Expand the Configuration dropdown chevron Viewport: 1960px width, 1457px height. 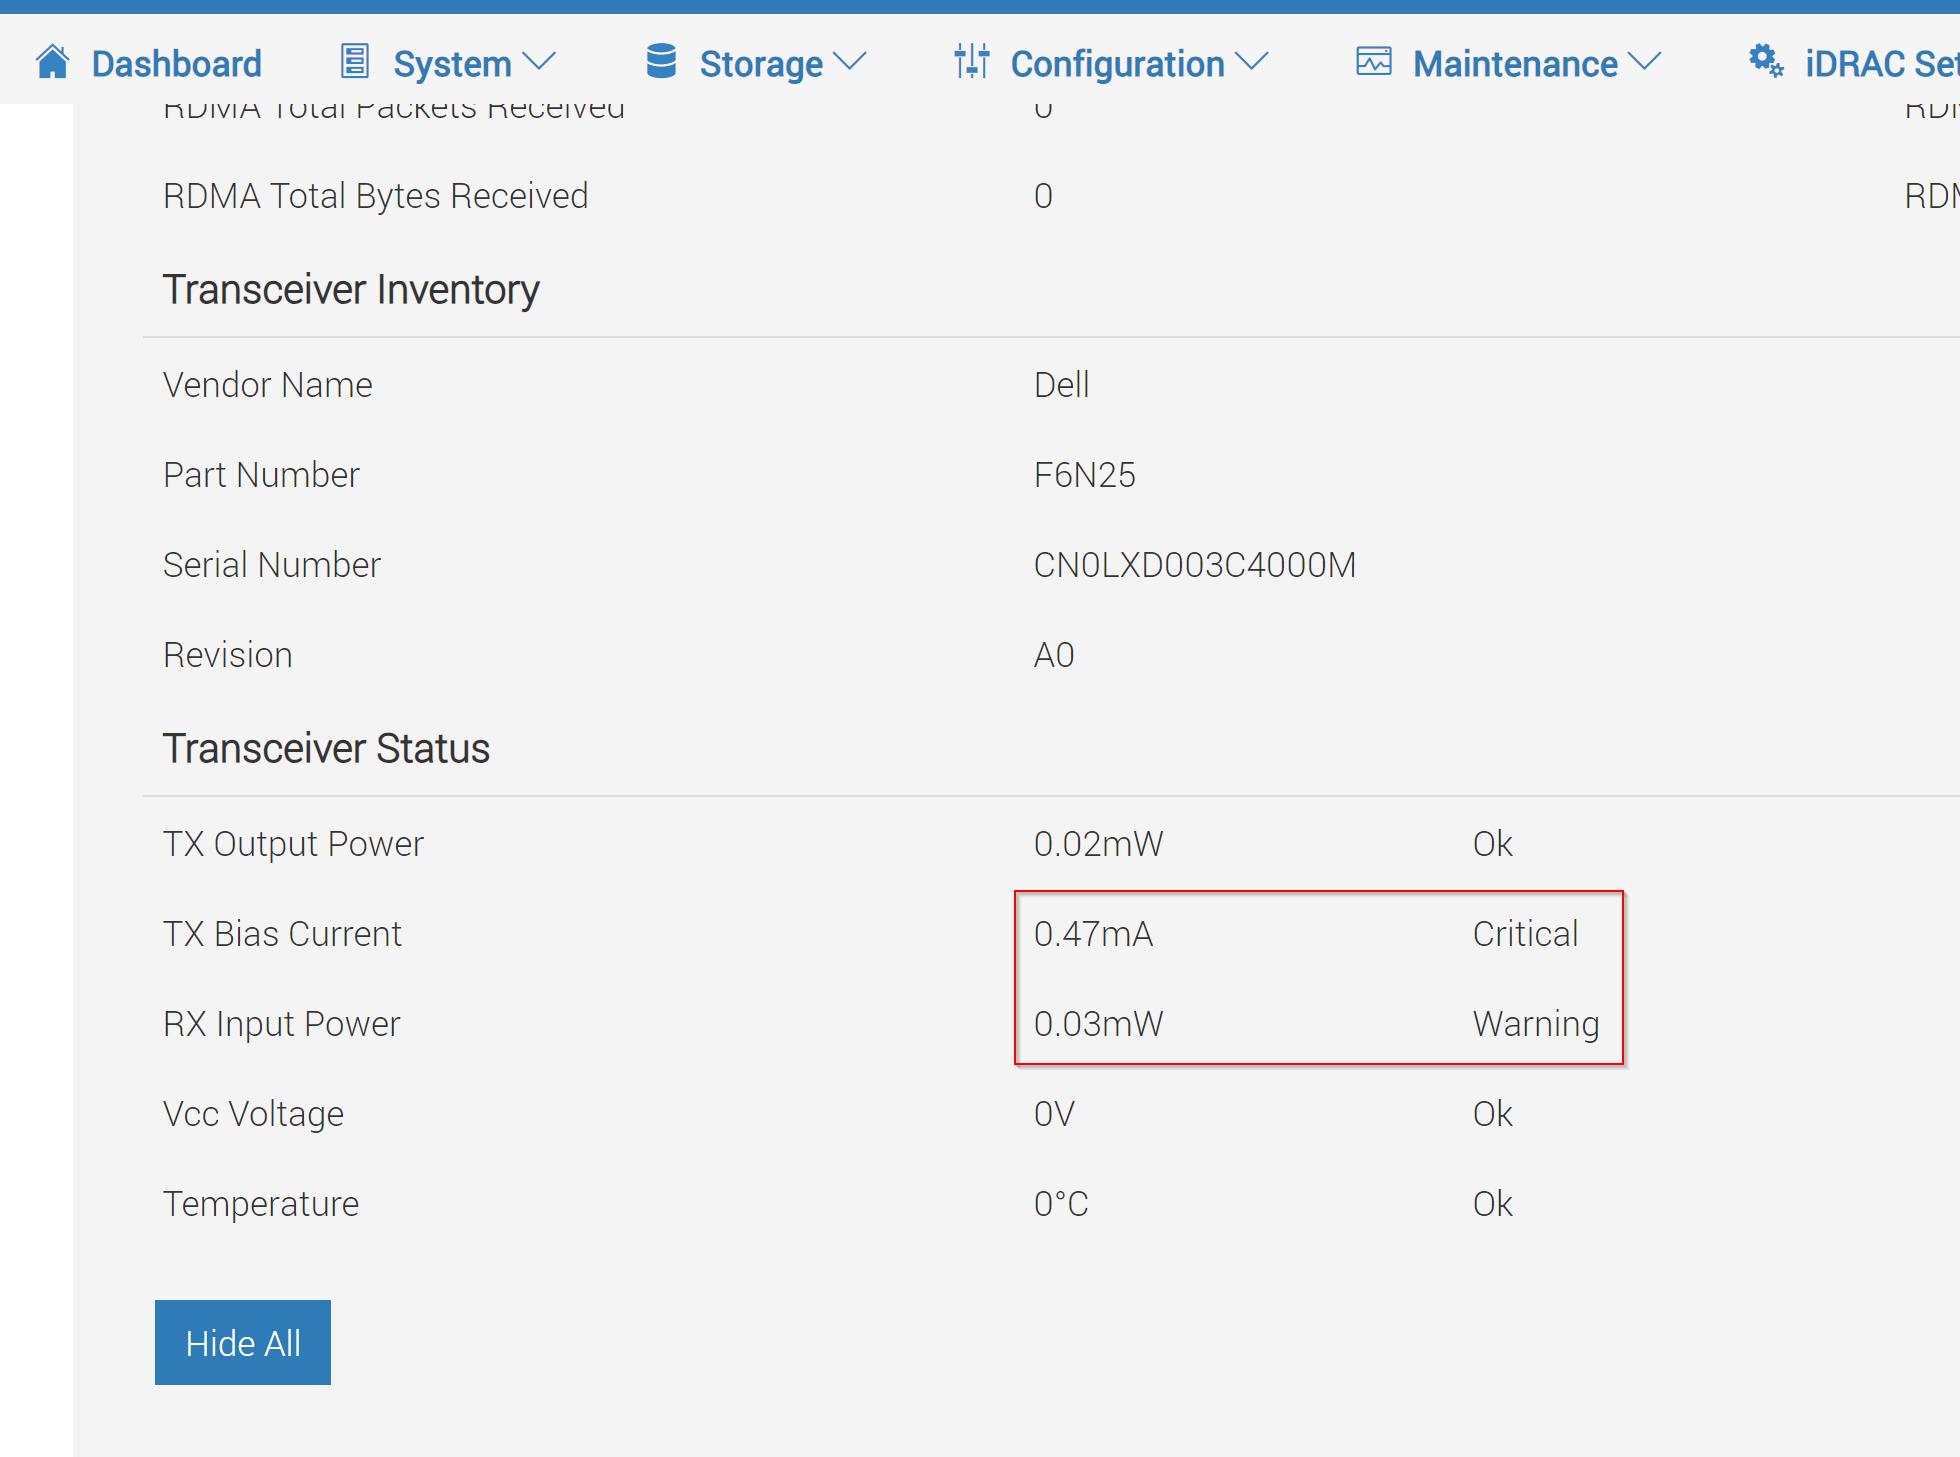[1252, 63]
